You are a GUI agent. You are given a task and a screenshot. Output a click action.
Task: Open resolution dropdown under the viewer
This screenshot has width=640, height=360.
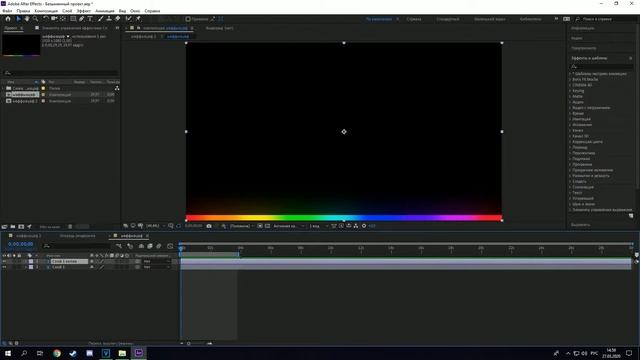241,226
